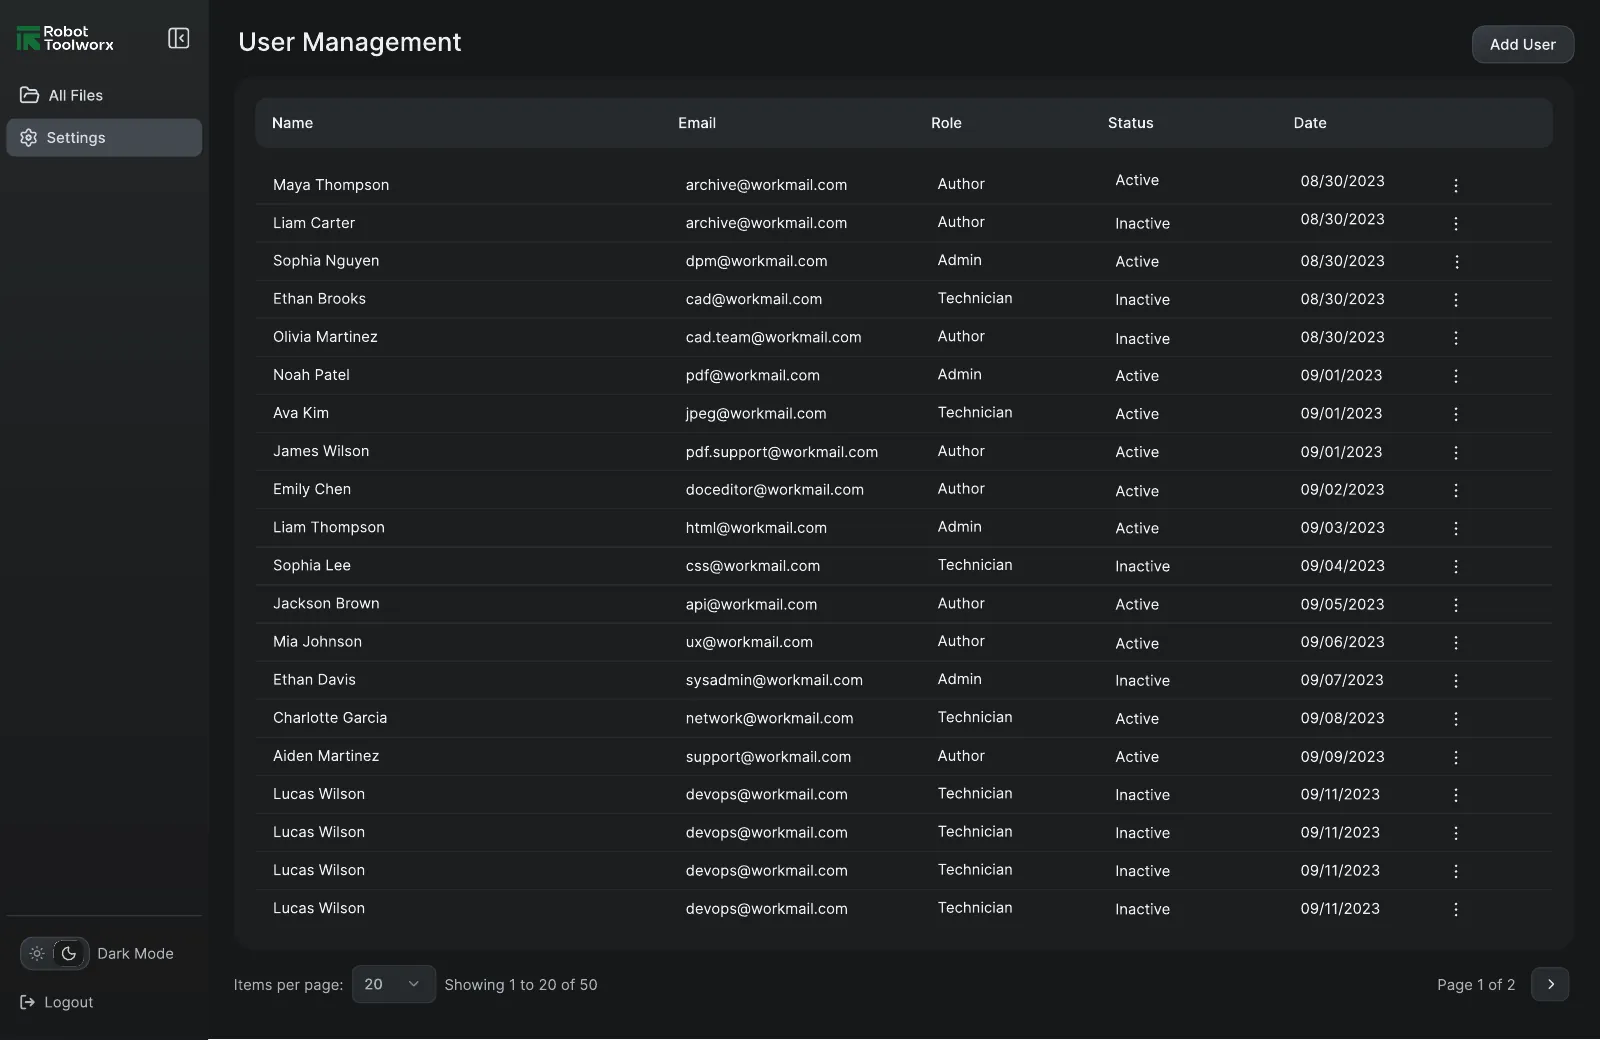Image resolution: width=1600 pixels, height=1040 pixels.
Task: Click the Page 1 of 2 indicator
Action: pyautogui.click(x=1476, y=985)
